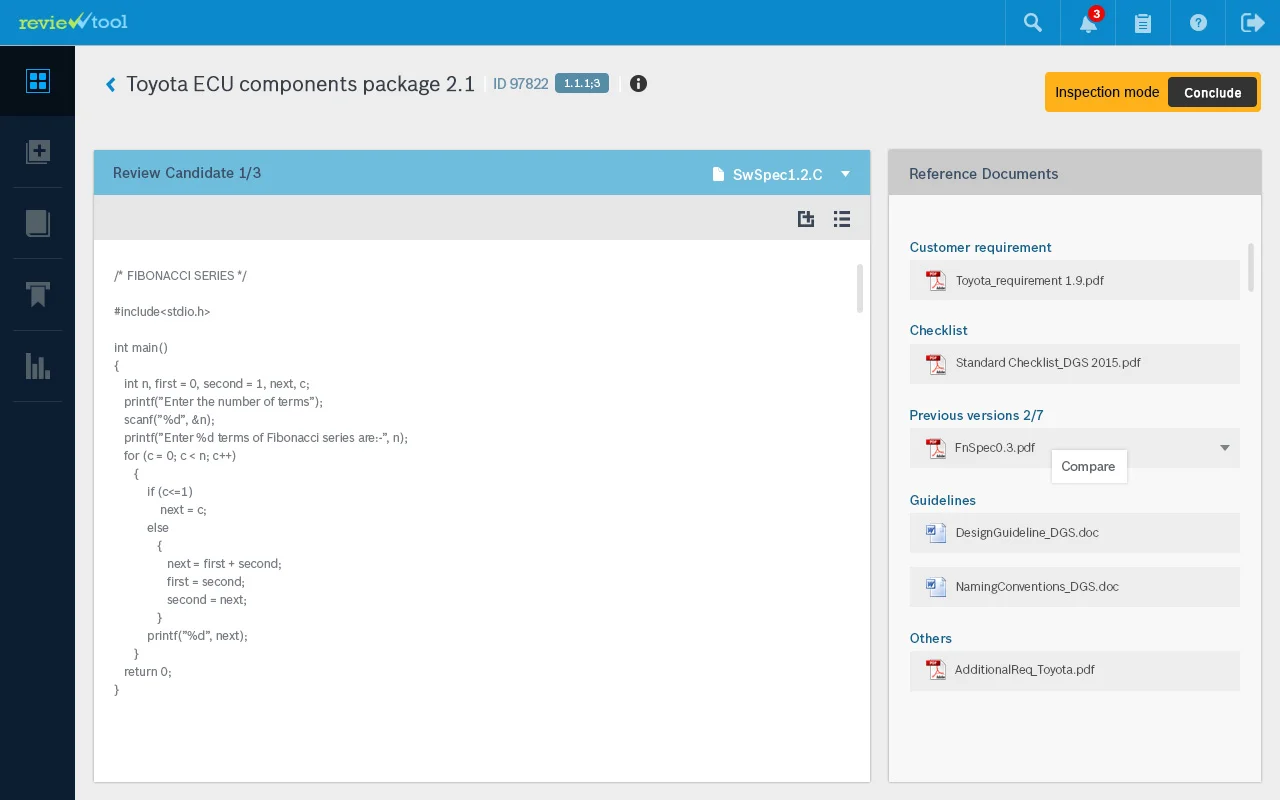Click the add-new plus icon in sidebar
The image size is (1280, 800).
pos(38,152)
